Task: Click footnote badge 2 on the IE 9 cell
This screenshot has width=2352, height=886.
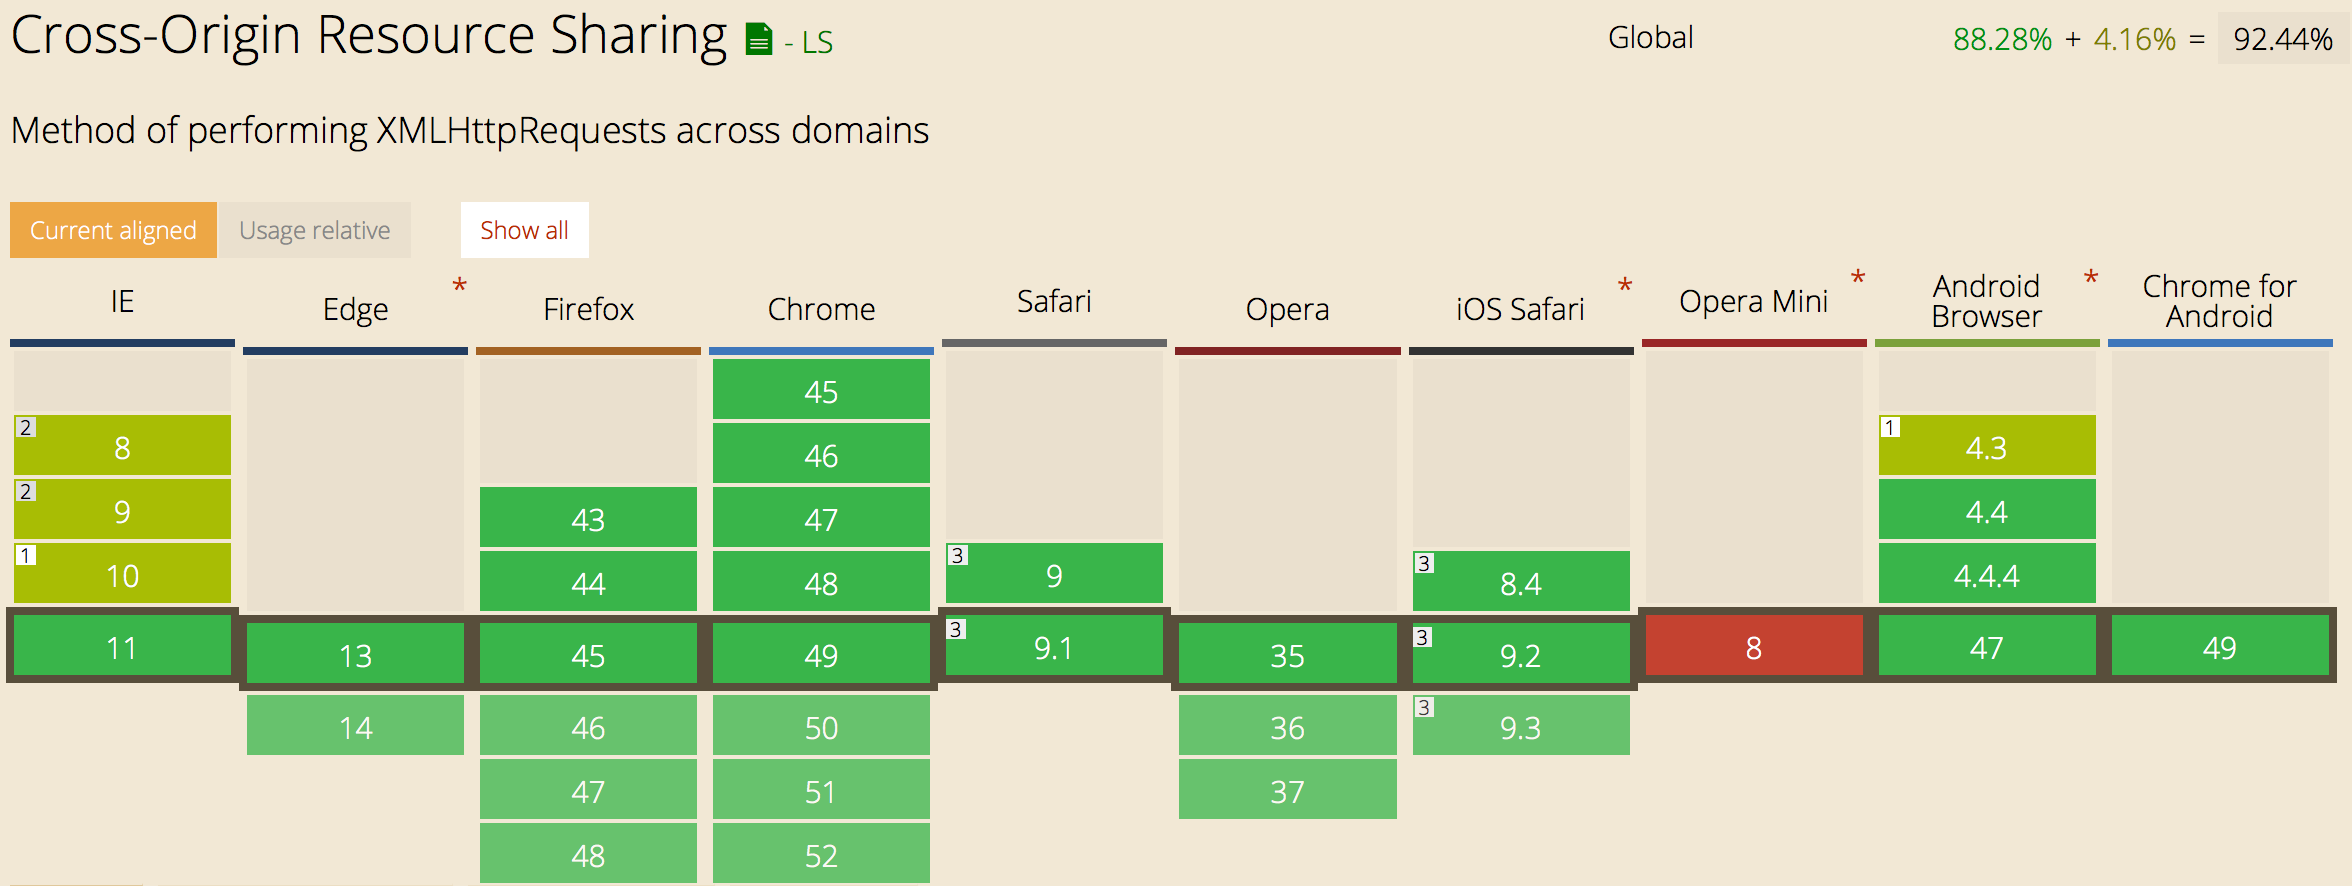Action: point(24,490)
